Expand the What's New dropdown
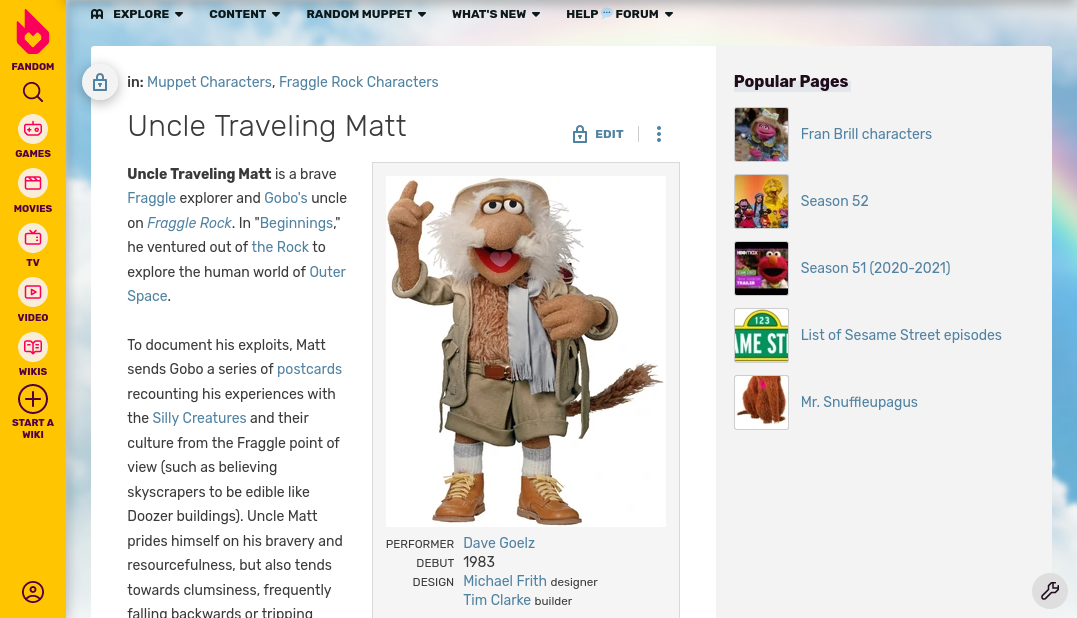Viewport: 1077px width, 618px height. 496,14
